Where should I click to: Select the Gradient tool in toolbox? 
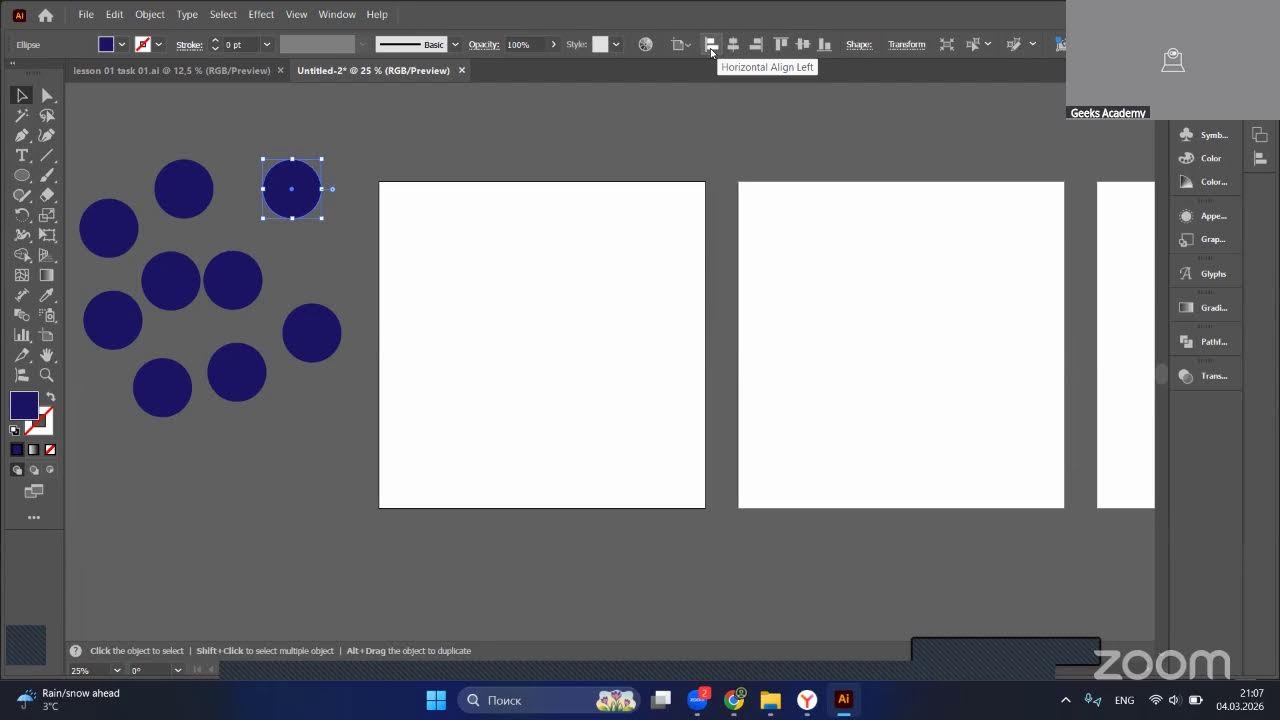tap(47, 275)
